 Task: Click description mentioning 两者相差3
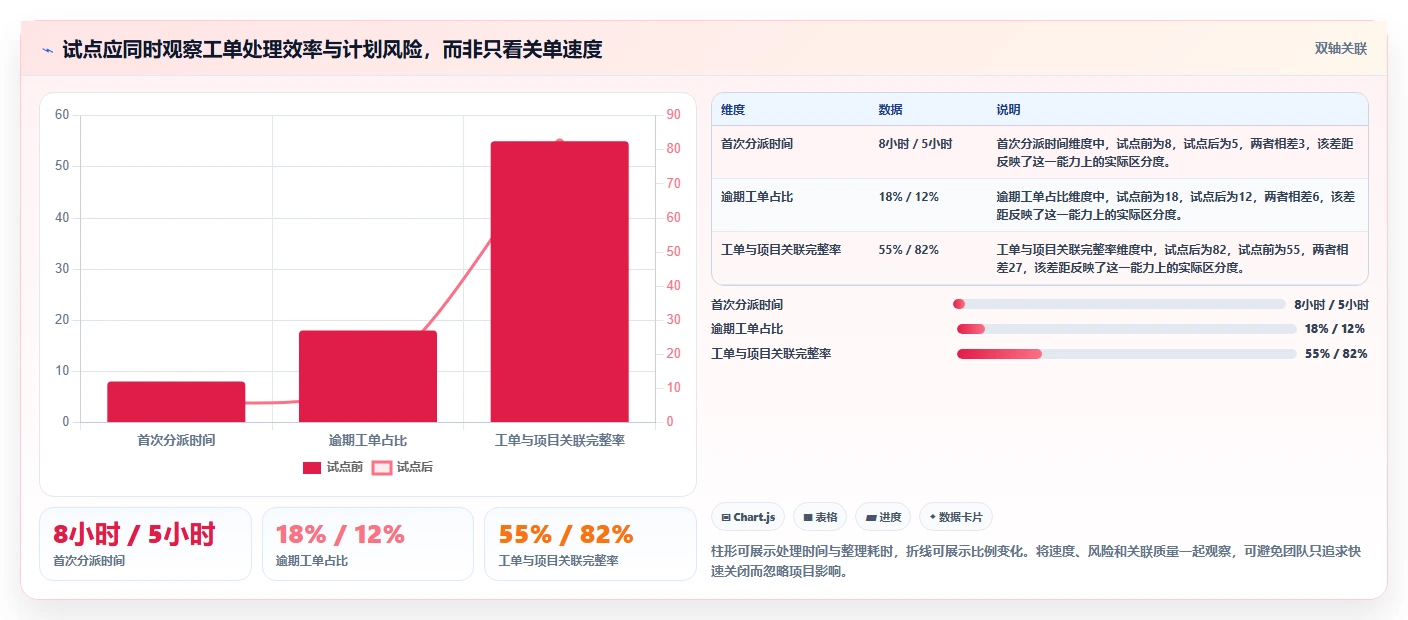point(1175,152)
